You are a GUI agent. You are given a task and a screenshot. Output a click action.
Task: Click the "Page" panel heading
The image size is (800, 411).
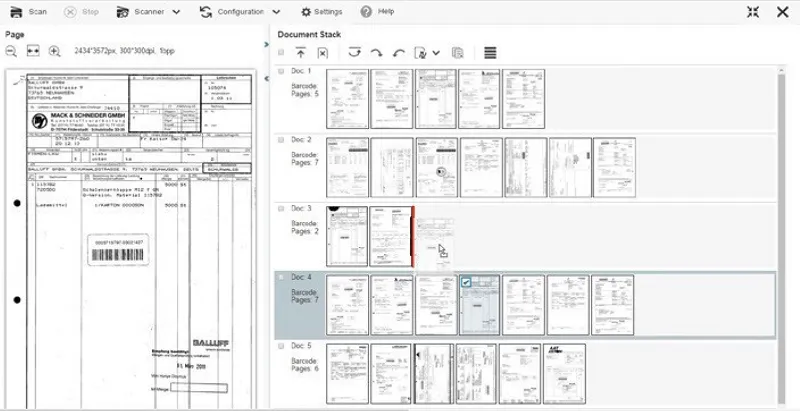click(x=15, y=35)
